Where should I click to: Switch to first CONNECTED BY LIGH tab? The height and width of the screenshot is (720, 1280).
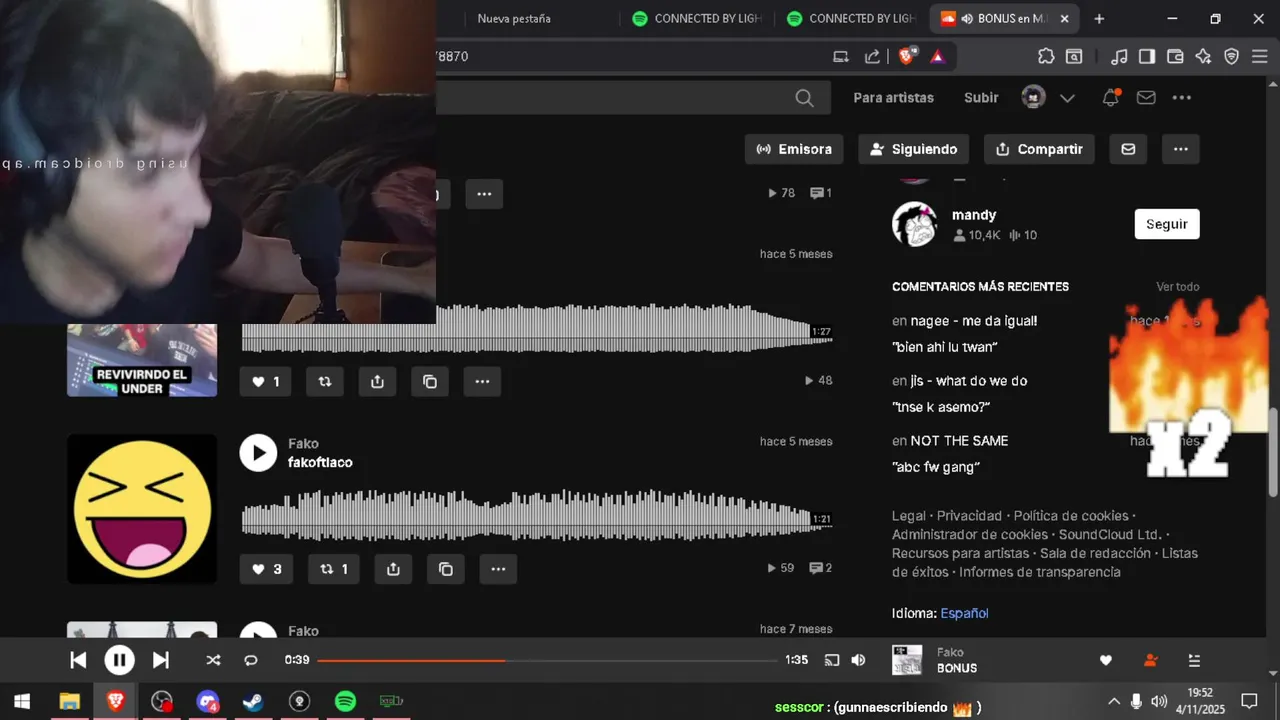(698, 18)
